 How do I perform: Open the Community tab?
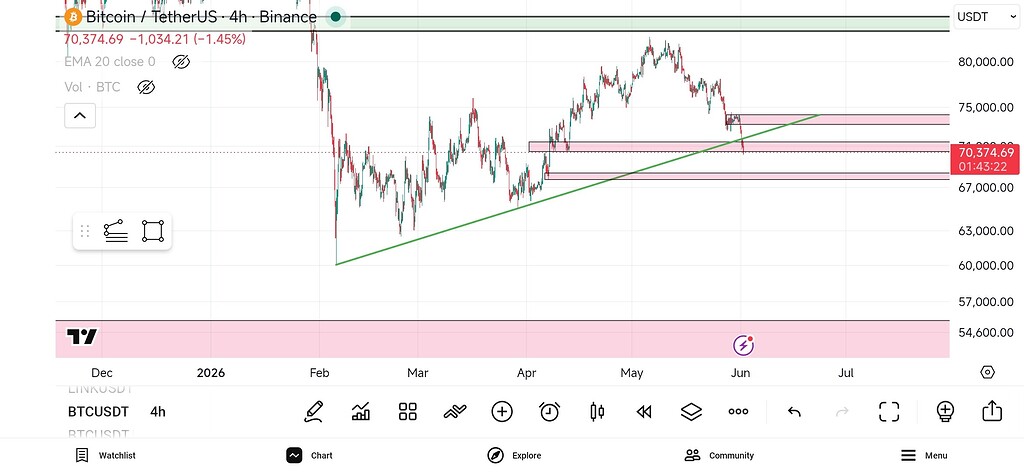(x=719, y=456)
